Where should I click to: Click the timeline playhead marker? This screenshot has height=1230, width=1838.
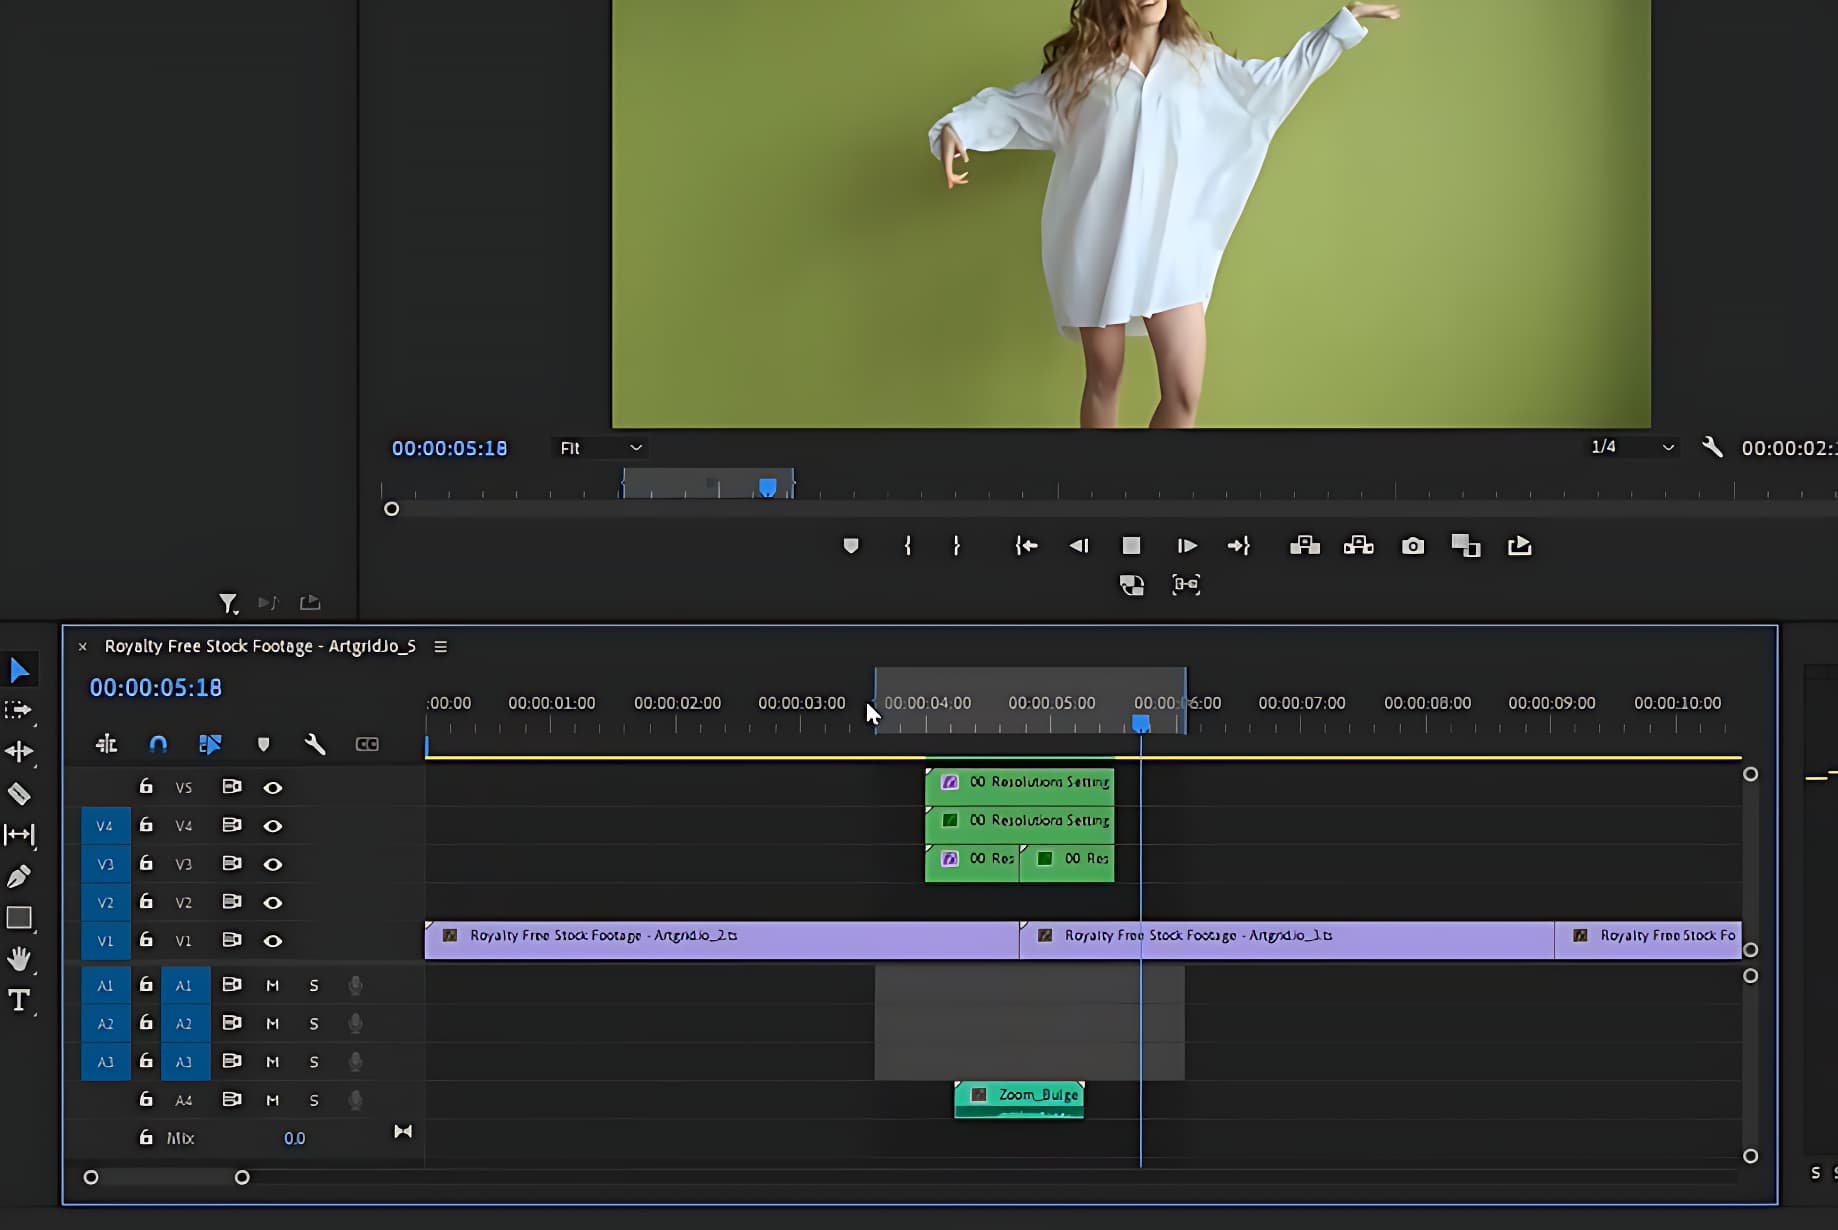pos(1140,723)
